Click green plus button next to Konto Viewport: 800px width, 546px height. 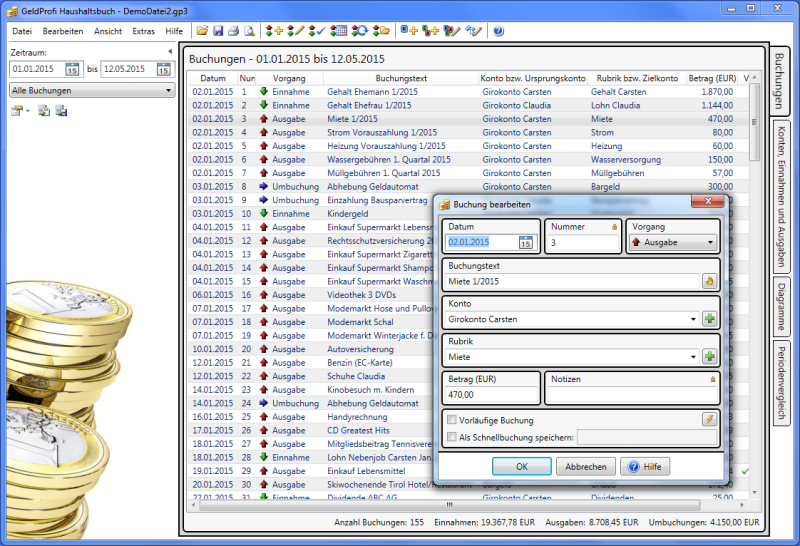[710, 319]
